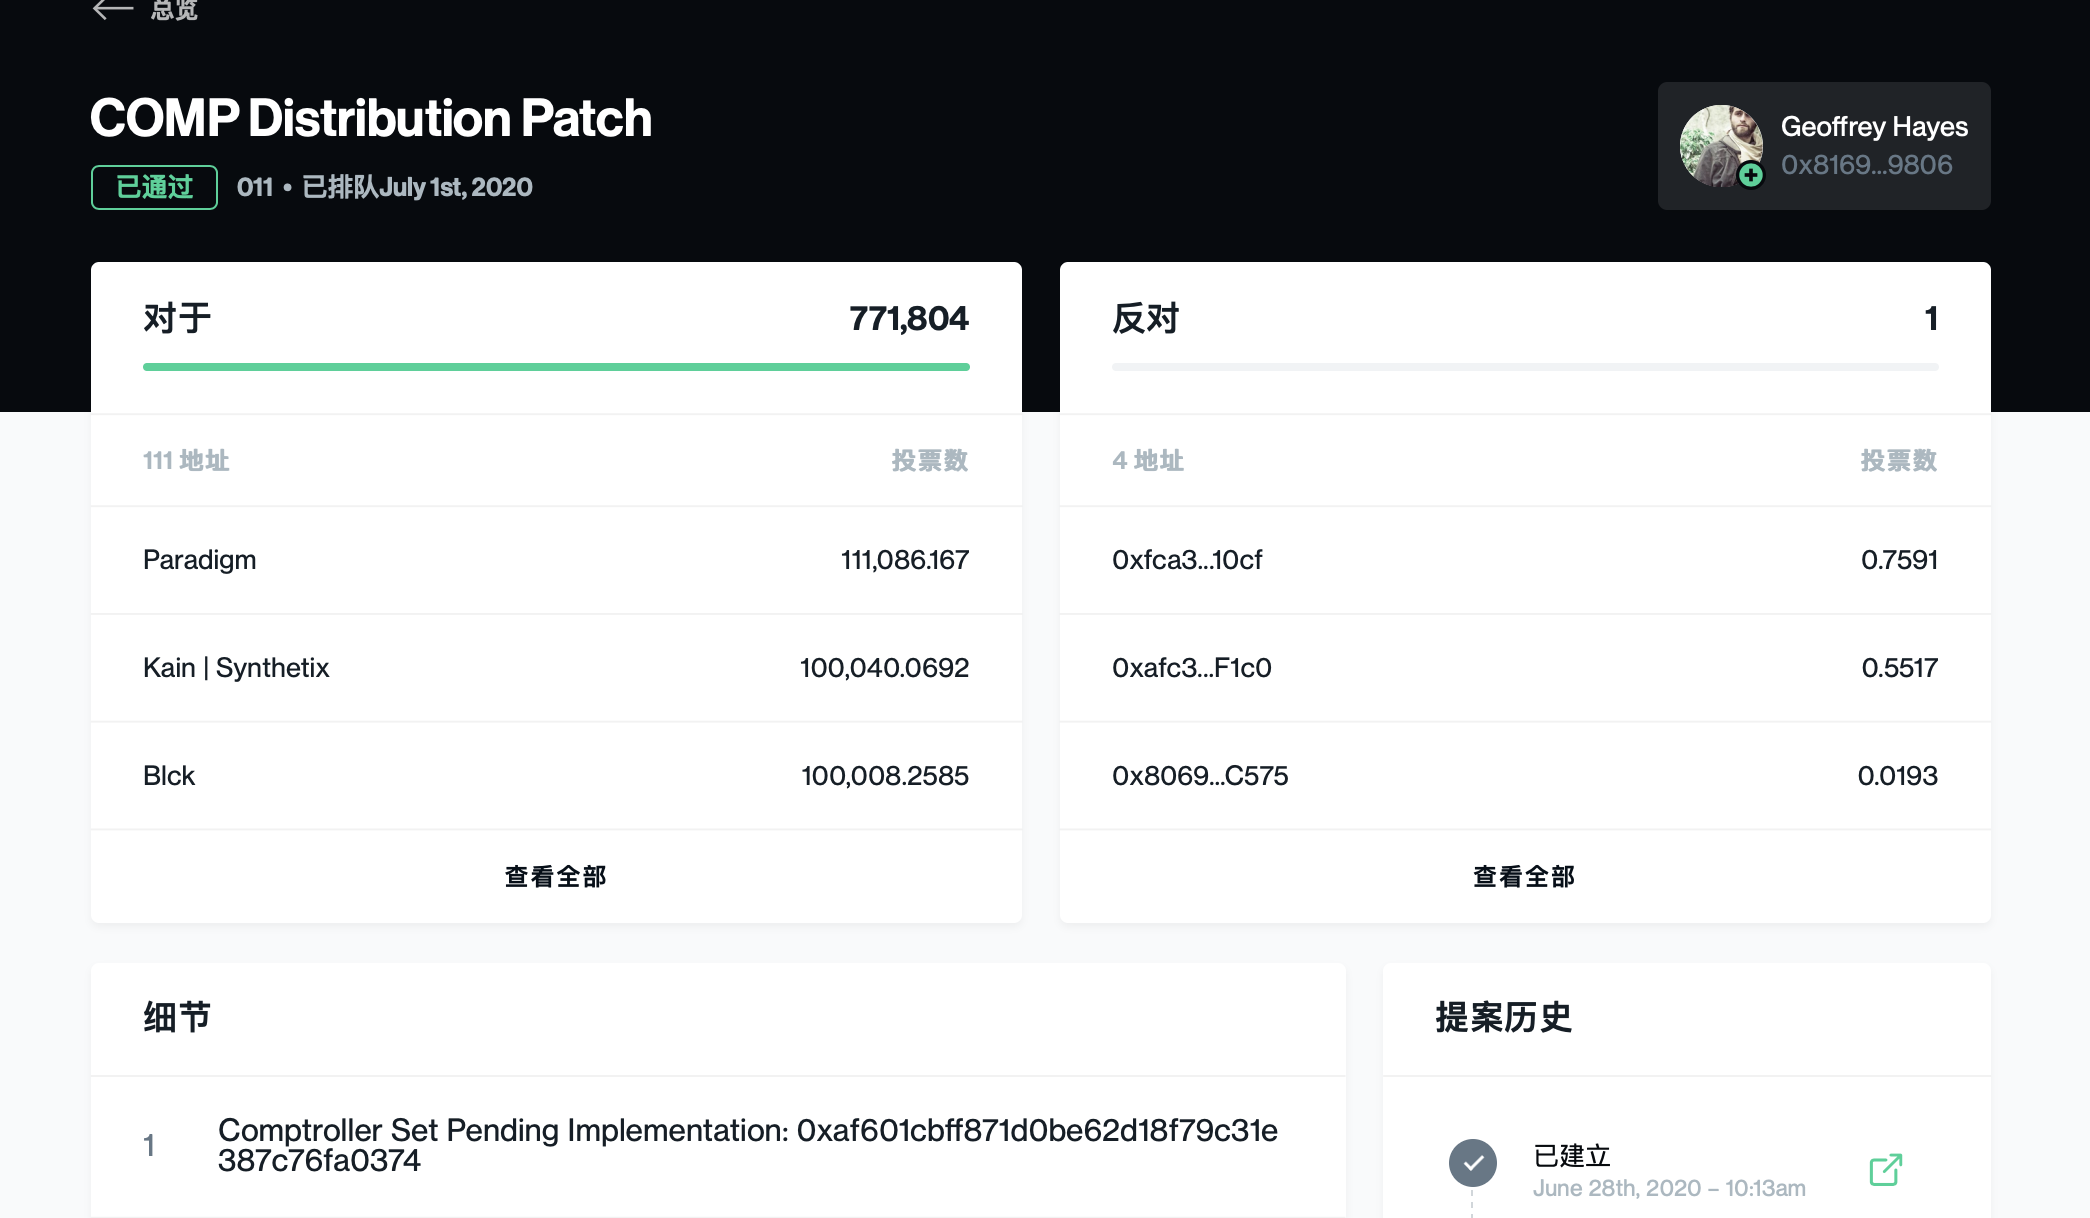The width and height of the screenshot is (2090, 1218).
Task: Click the Geoffrey Hayes proposer name
Action: coord(1873,127)
